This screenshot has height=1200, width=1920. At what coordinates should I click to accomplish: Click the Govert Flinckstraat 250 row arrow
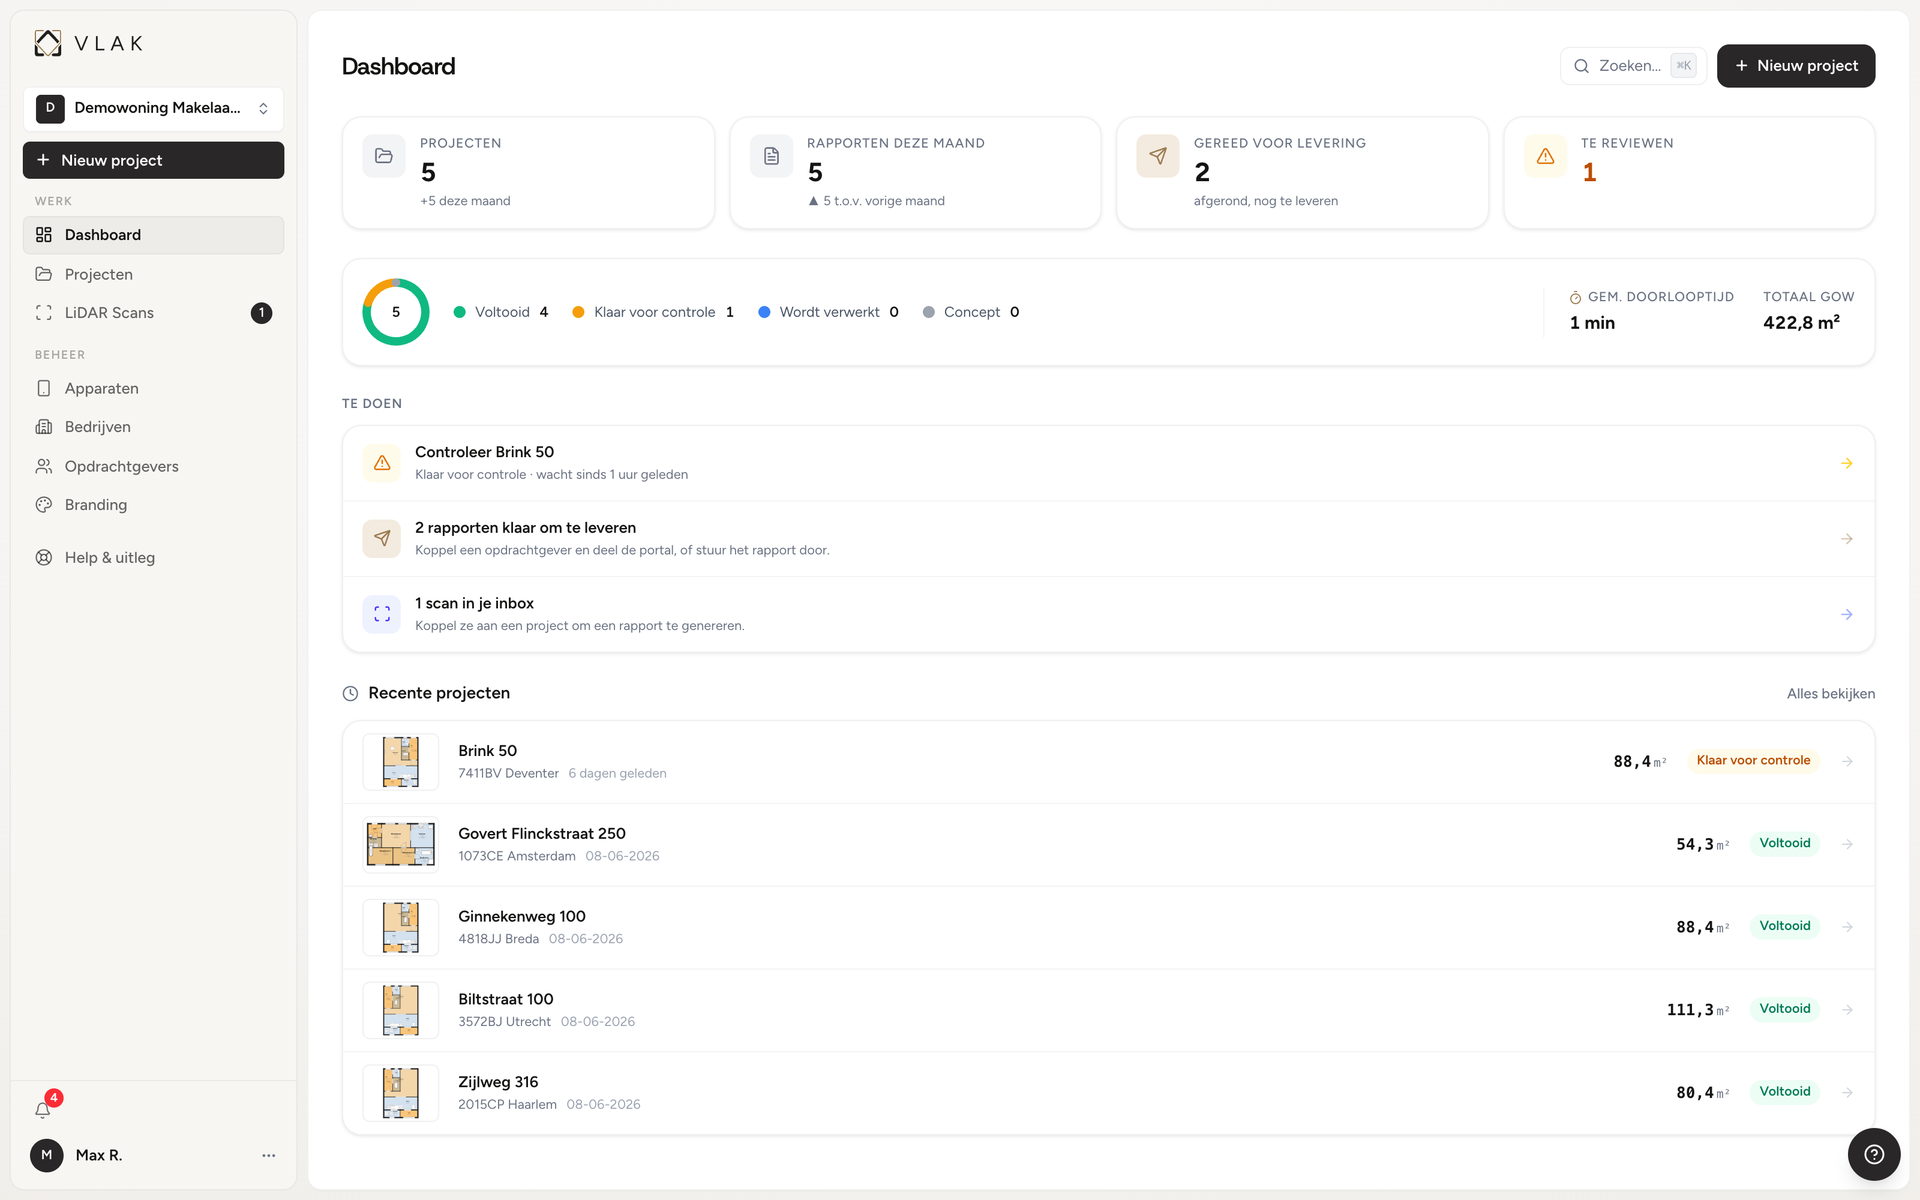[1848, 844]
